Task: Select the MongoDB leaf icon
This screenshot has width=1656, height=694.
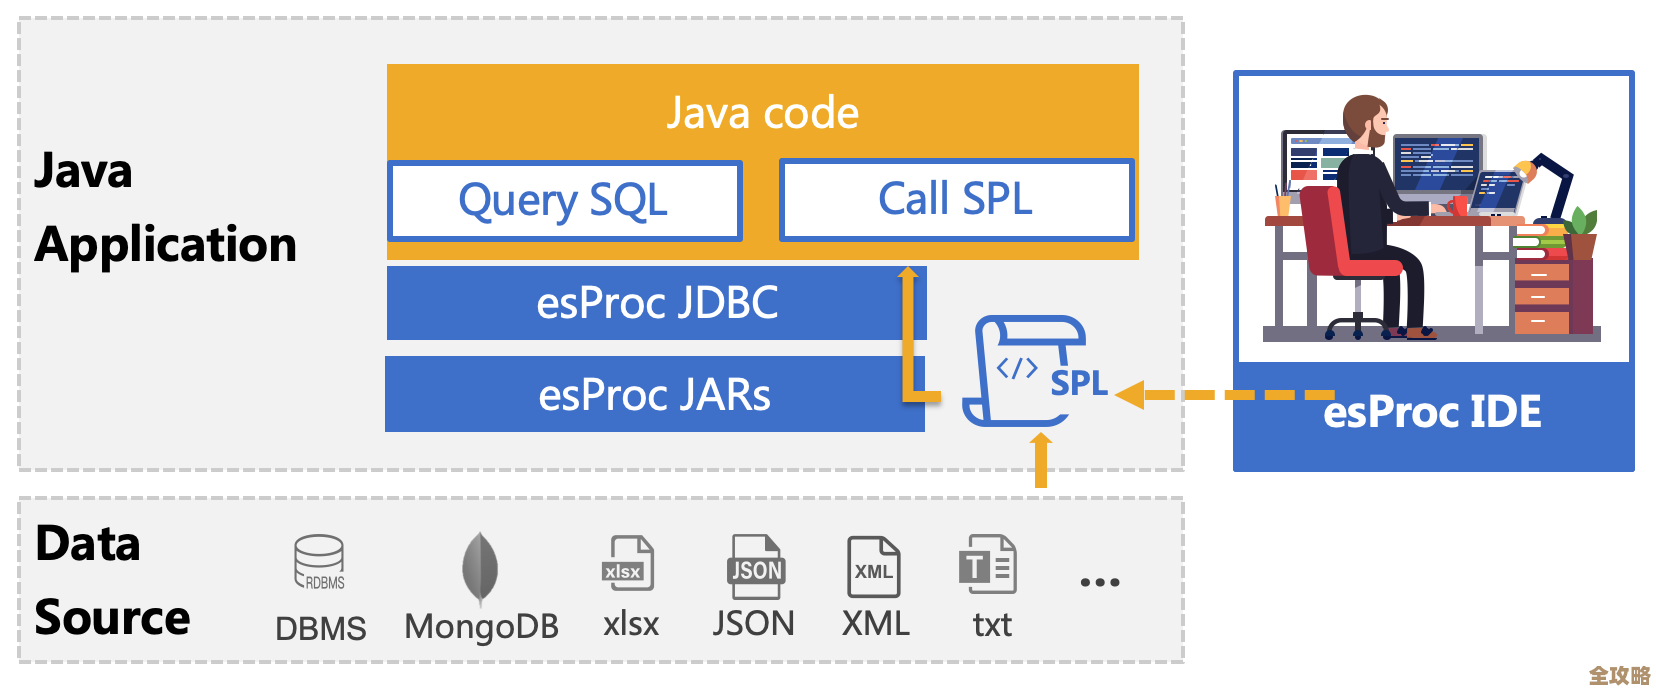Action: pos(480,567)
